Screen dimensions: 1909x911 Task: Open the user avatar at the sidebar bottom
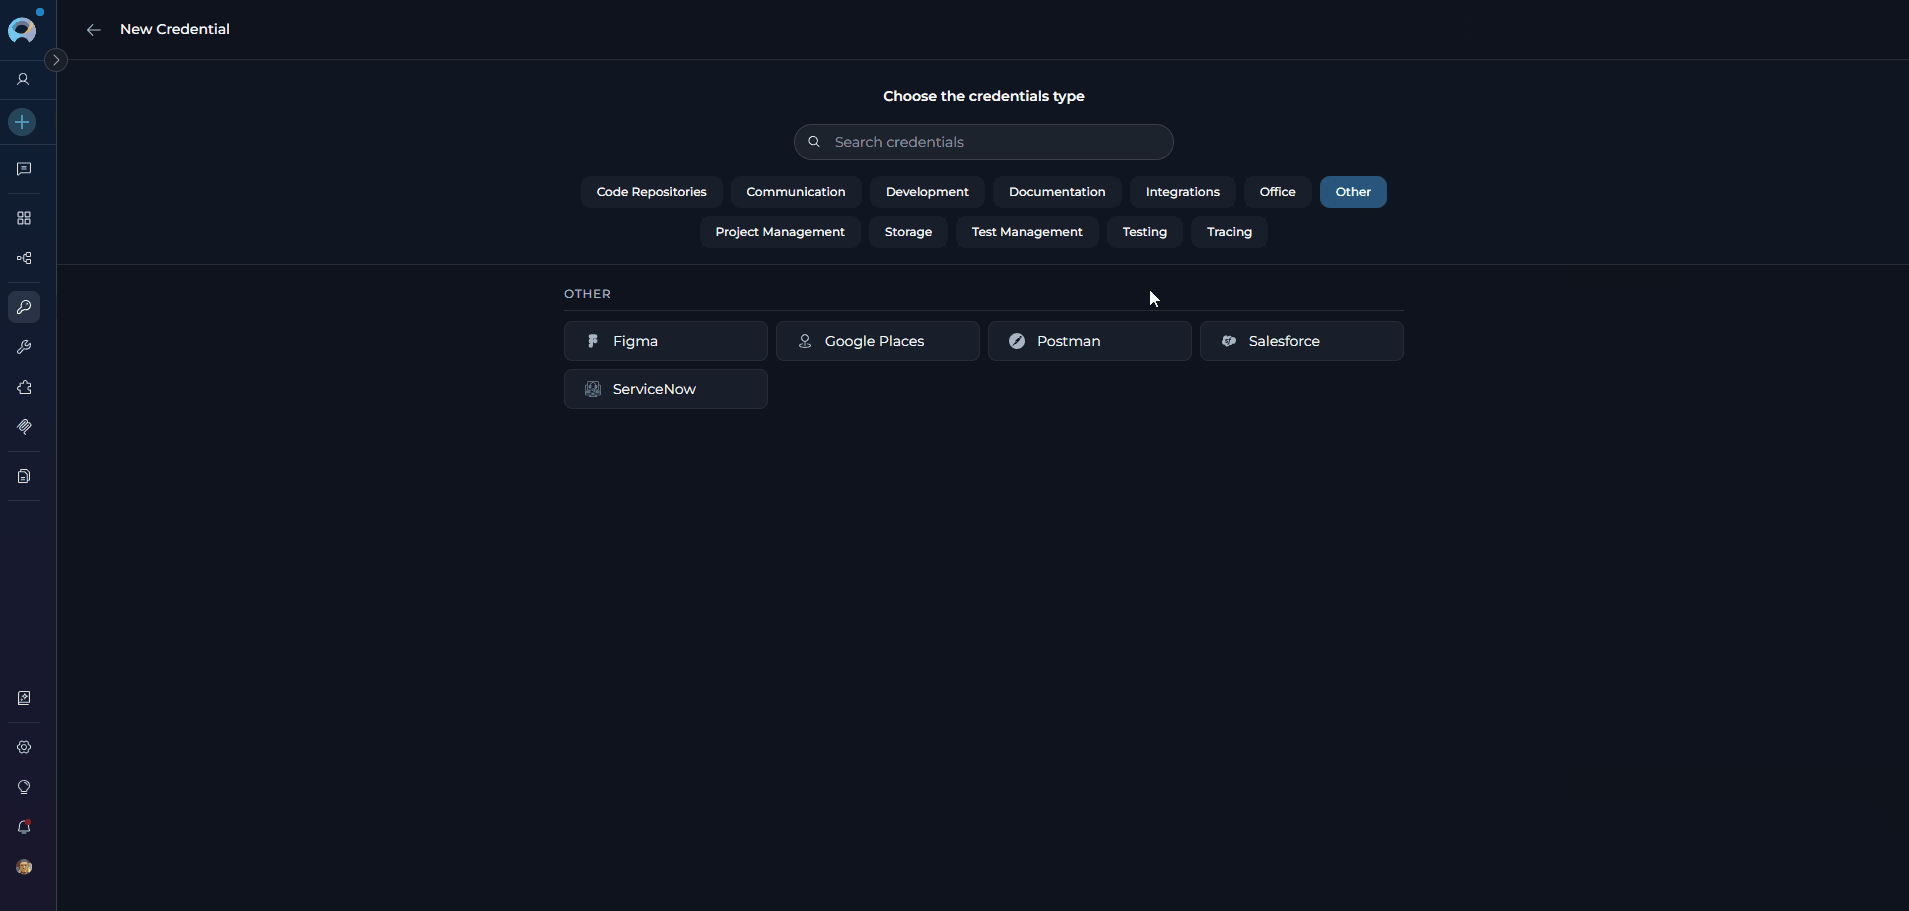tap(24, 867)
